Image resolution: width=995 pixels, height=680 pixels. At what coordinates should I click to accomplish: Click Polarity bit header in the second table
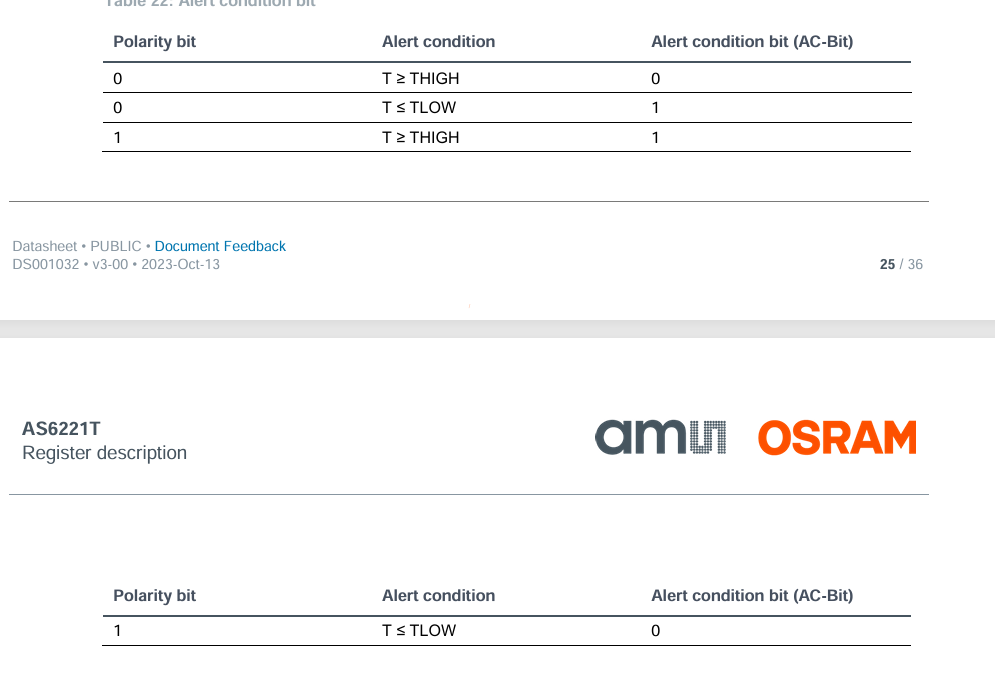(x=154, y=596)
